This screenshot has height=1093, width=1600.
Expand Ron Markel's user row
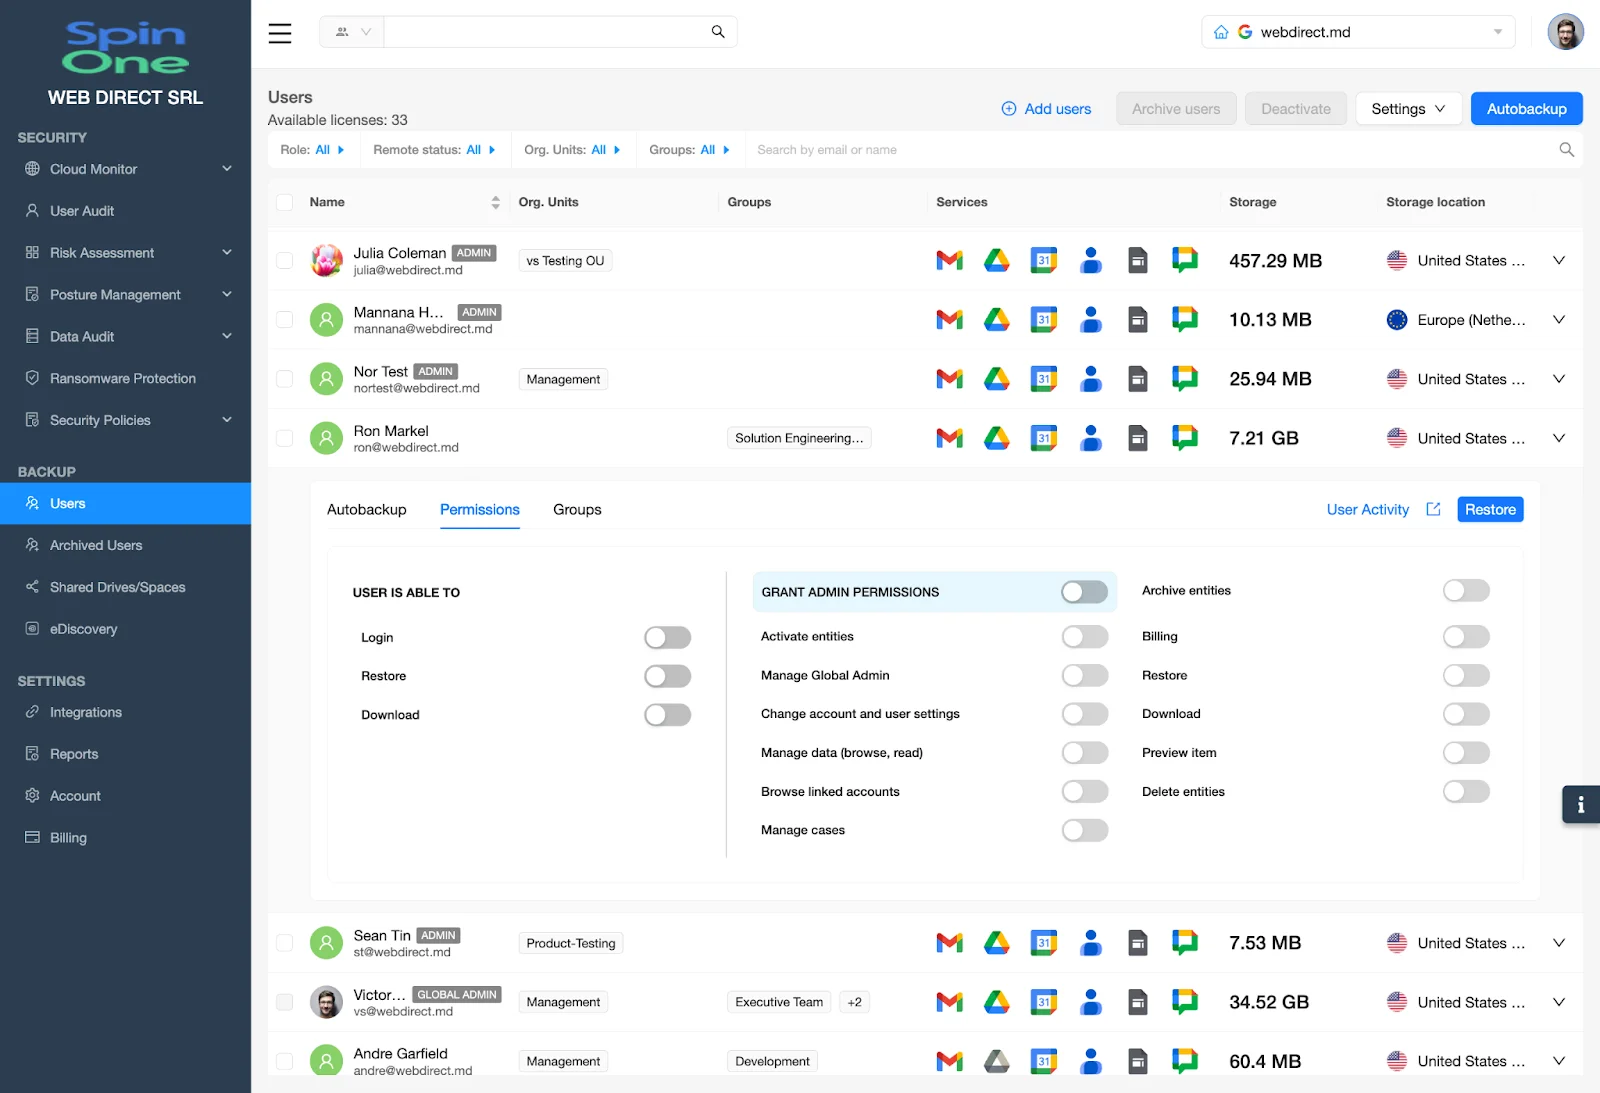coord(1558,437)
